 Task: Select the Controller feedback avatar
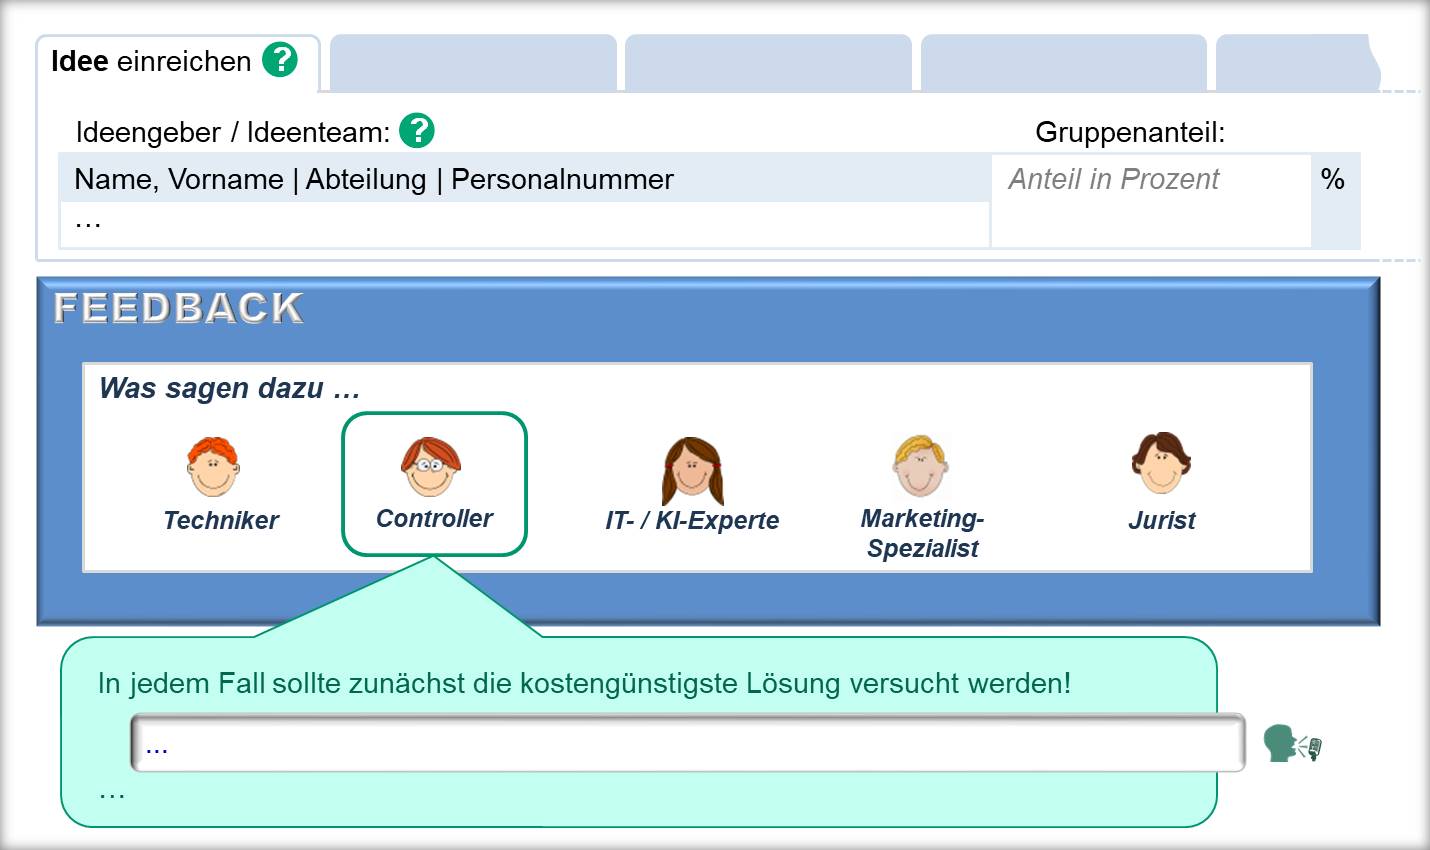(434, 470)
